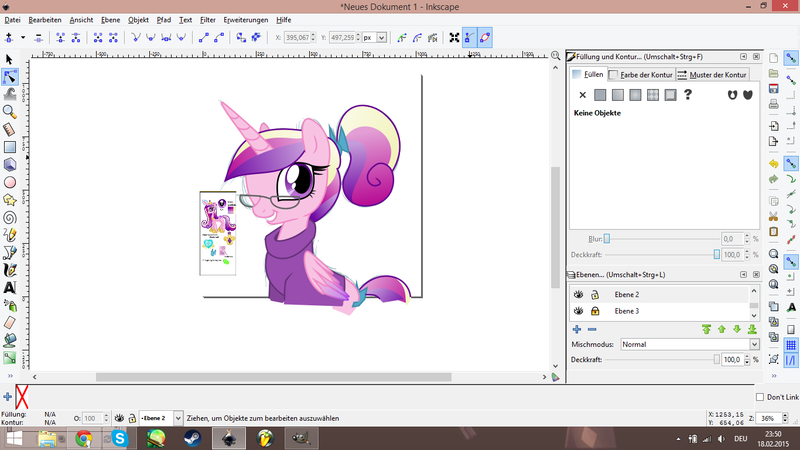Pick the Spiral tool
800x450 pixels.
pos(10,217)
